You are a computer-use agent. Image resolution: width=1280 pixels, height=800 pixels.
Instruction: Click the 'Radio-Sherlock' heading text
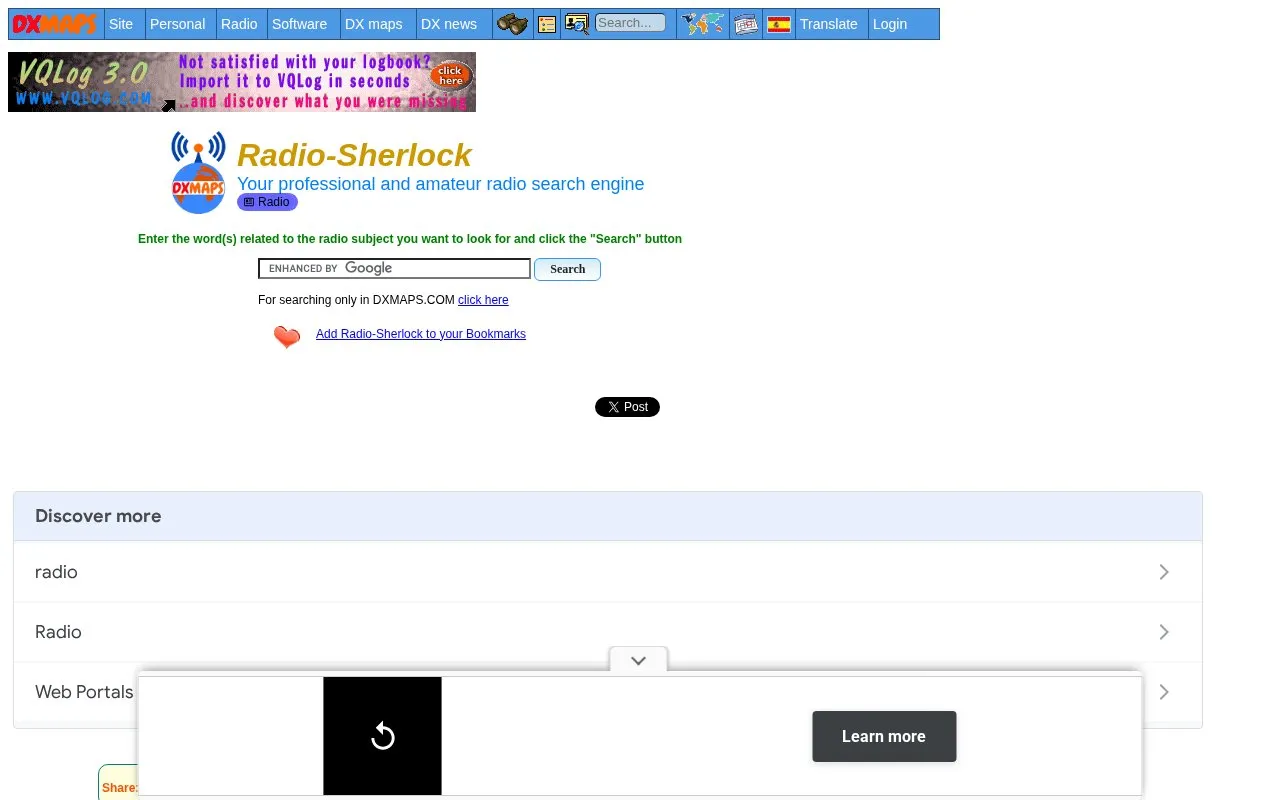[x=354, y=155]
